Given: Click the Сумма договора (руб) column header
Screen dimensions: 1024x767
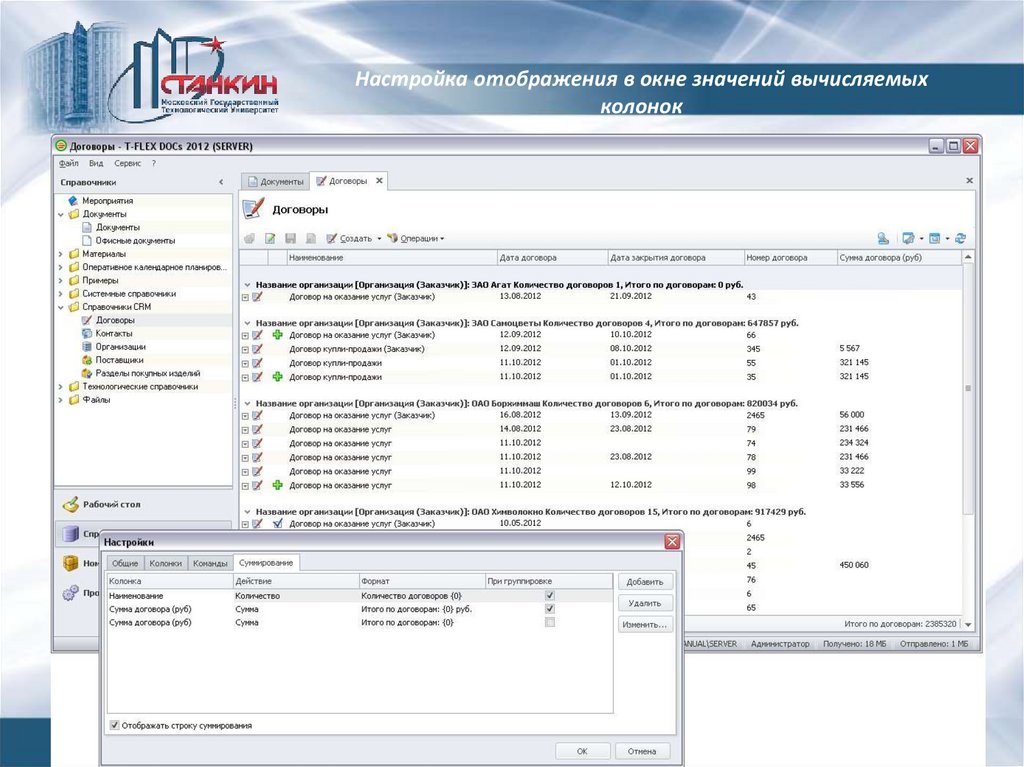Looking at the screenshot, I should pyautogui.click(x=880, y=258).
